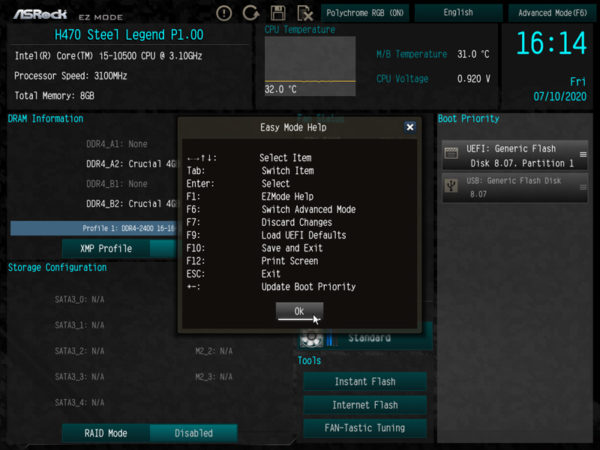600x450 pixels.
Task: Click SATA3_3: N/A storage entry
Action: (79, 377)
